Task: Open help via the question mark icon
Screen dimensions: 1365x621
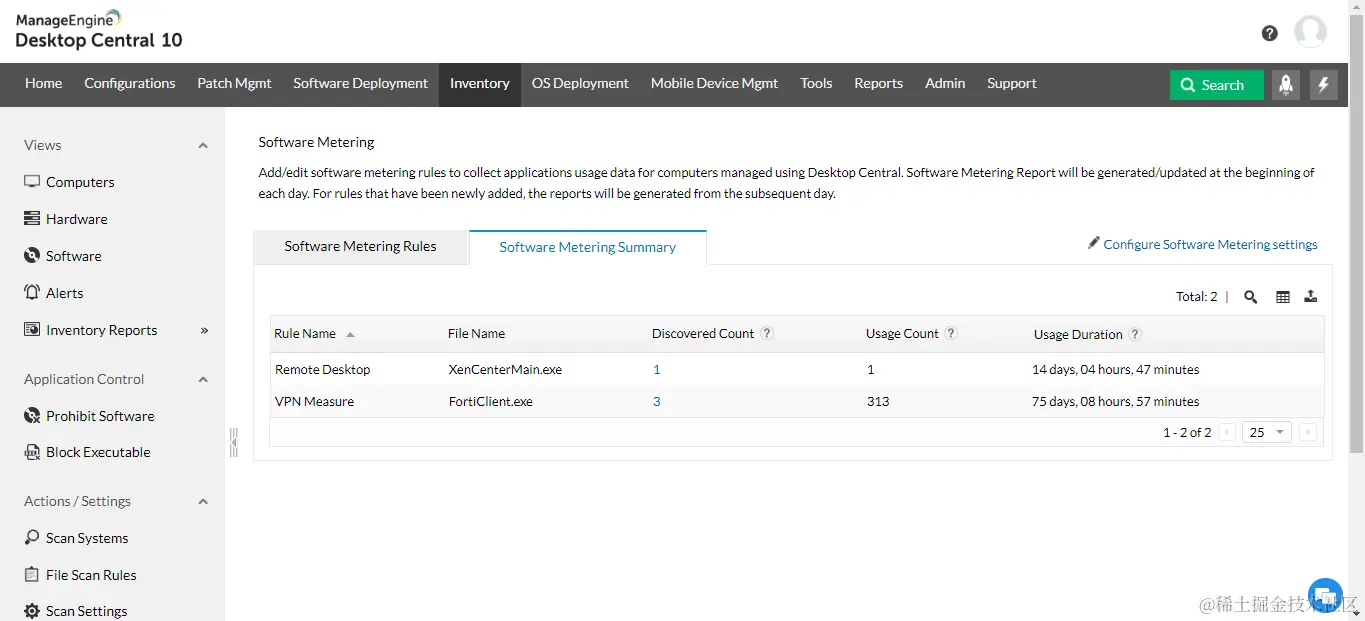Action: click(x=1268, y=33)
